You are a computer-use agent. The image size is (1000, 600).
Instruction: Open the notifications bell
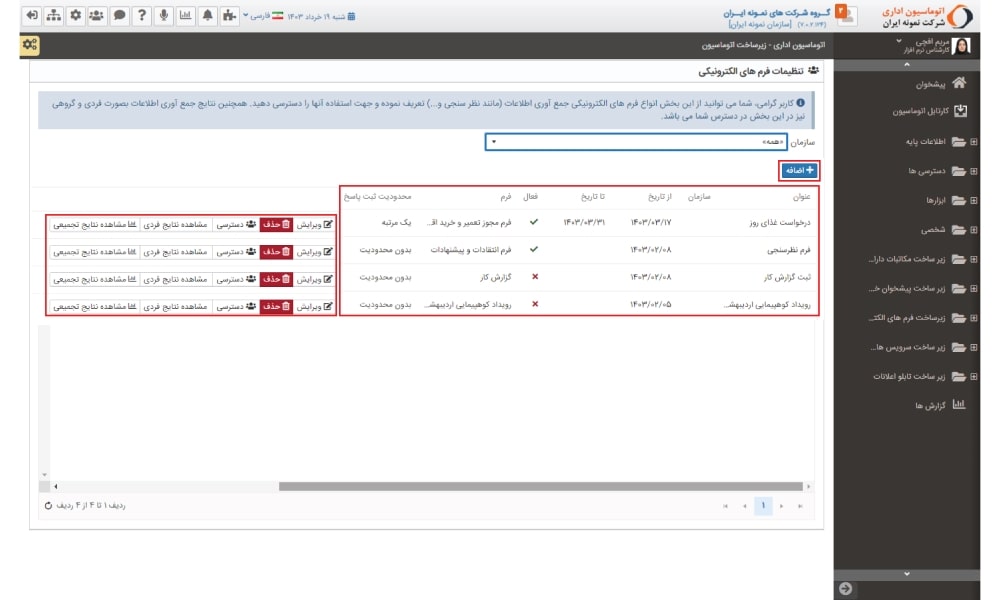[x=207, y=16]
